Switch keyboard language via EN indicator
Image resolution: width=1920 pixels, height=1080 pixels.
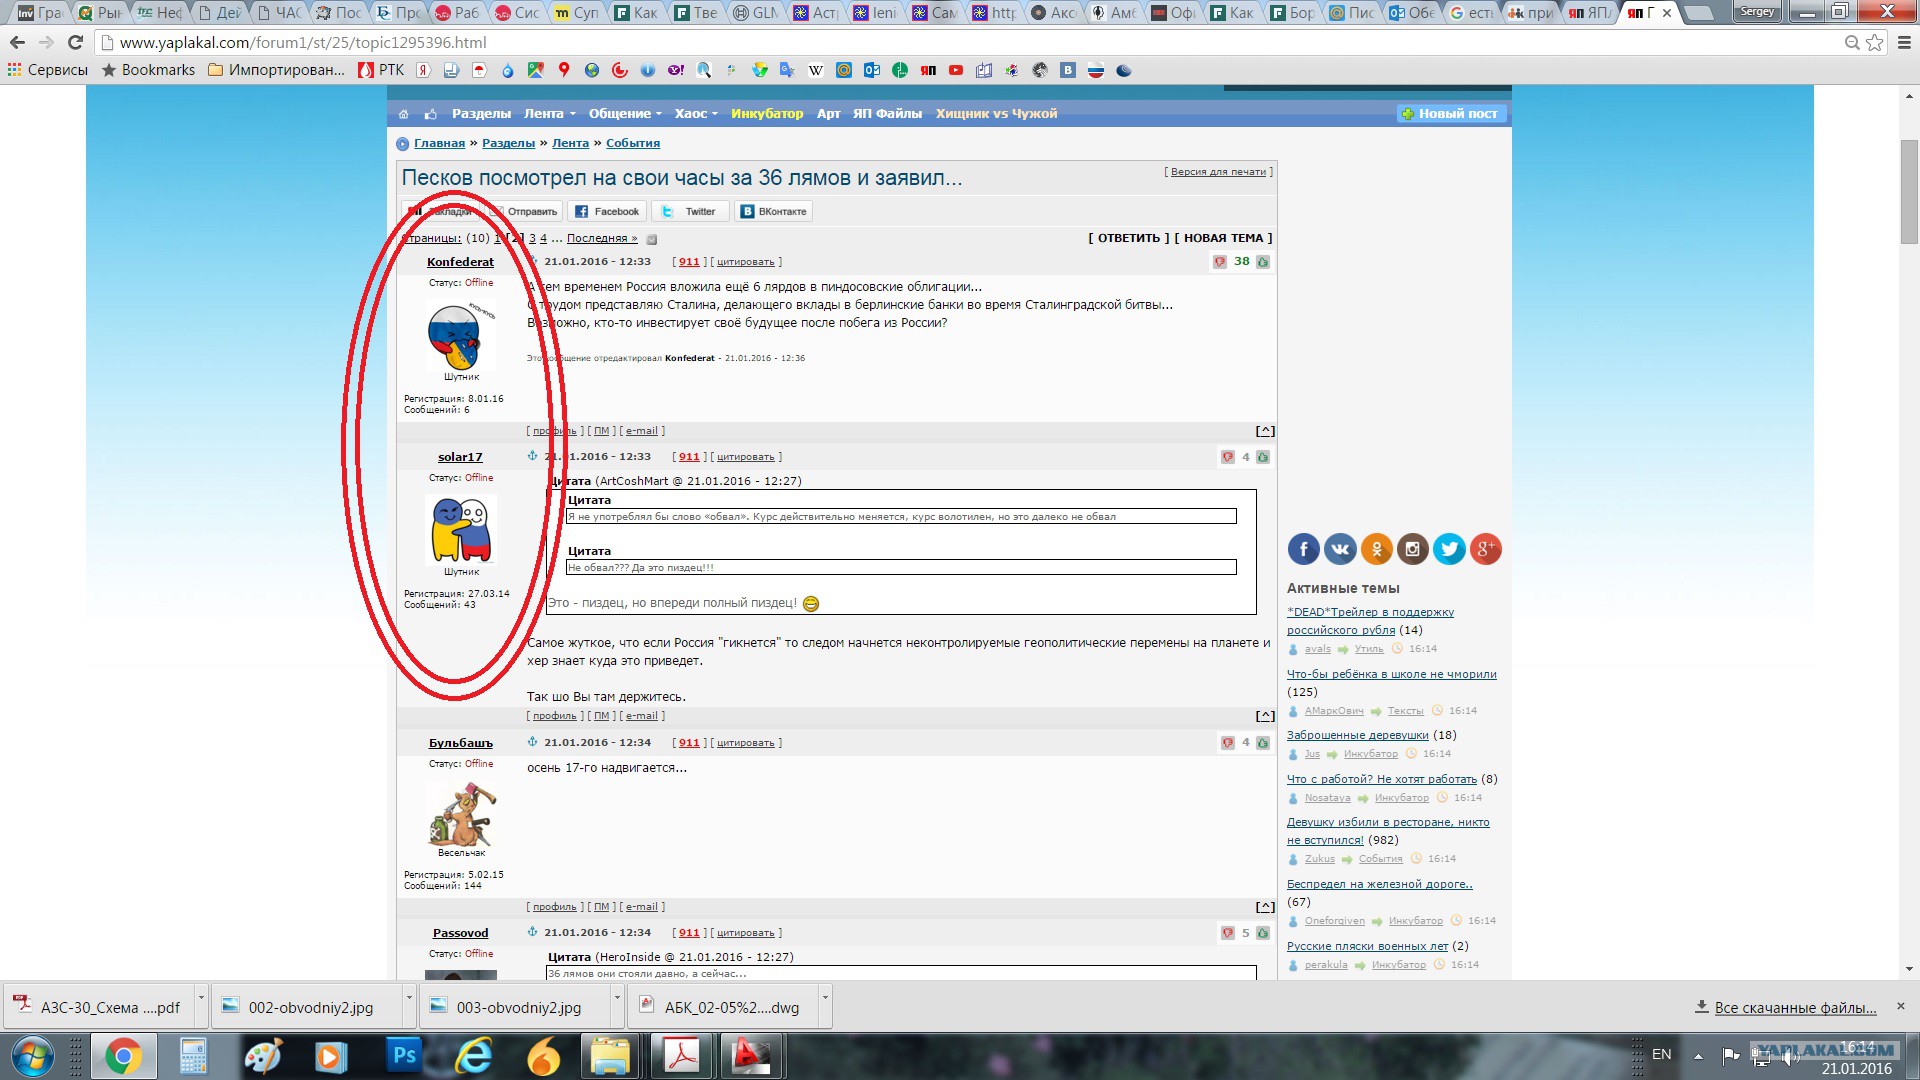[x=1662, y=1054]
